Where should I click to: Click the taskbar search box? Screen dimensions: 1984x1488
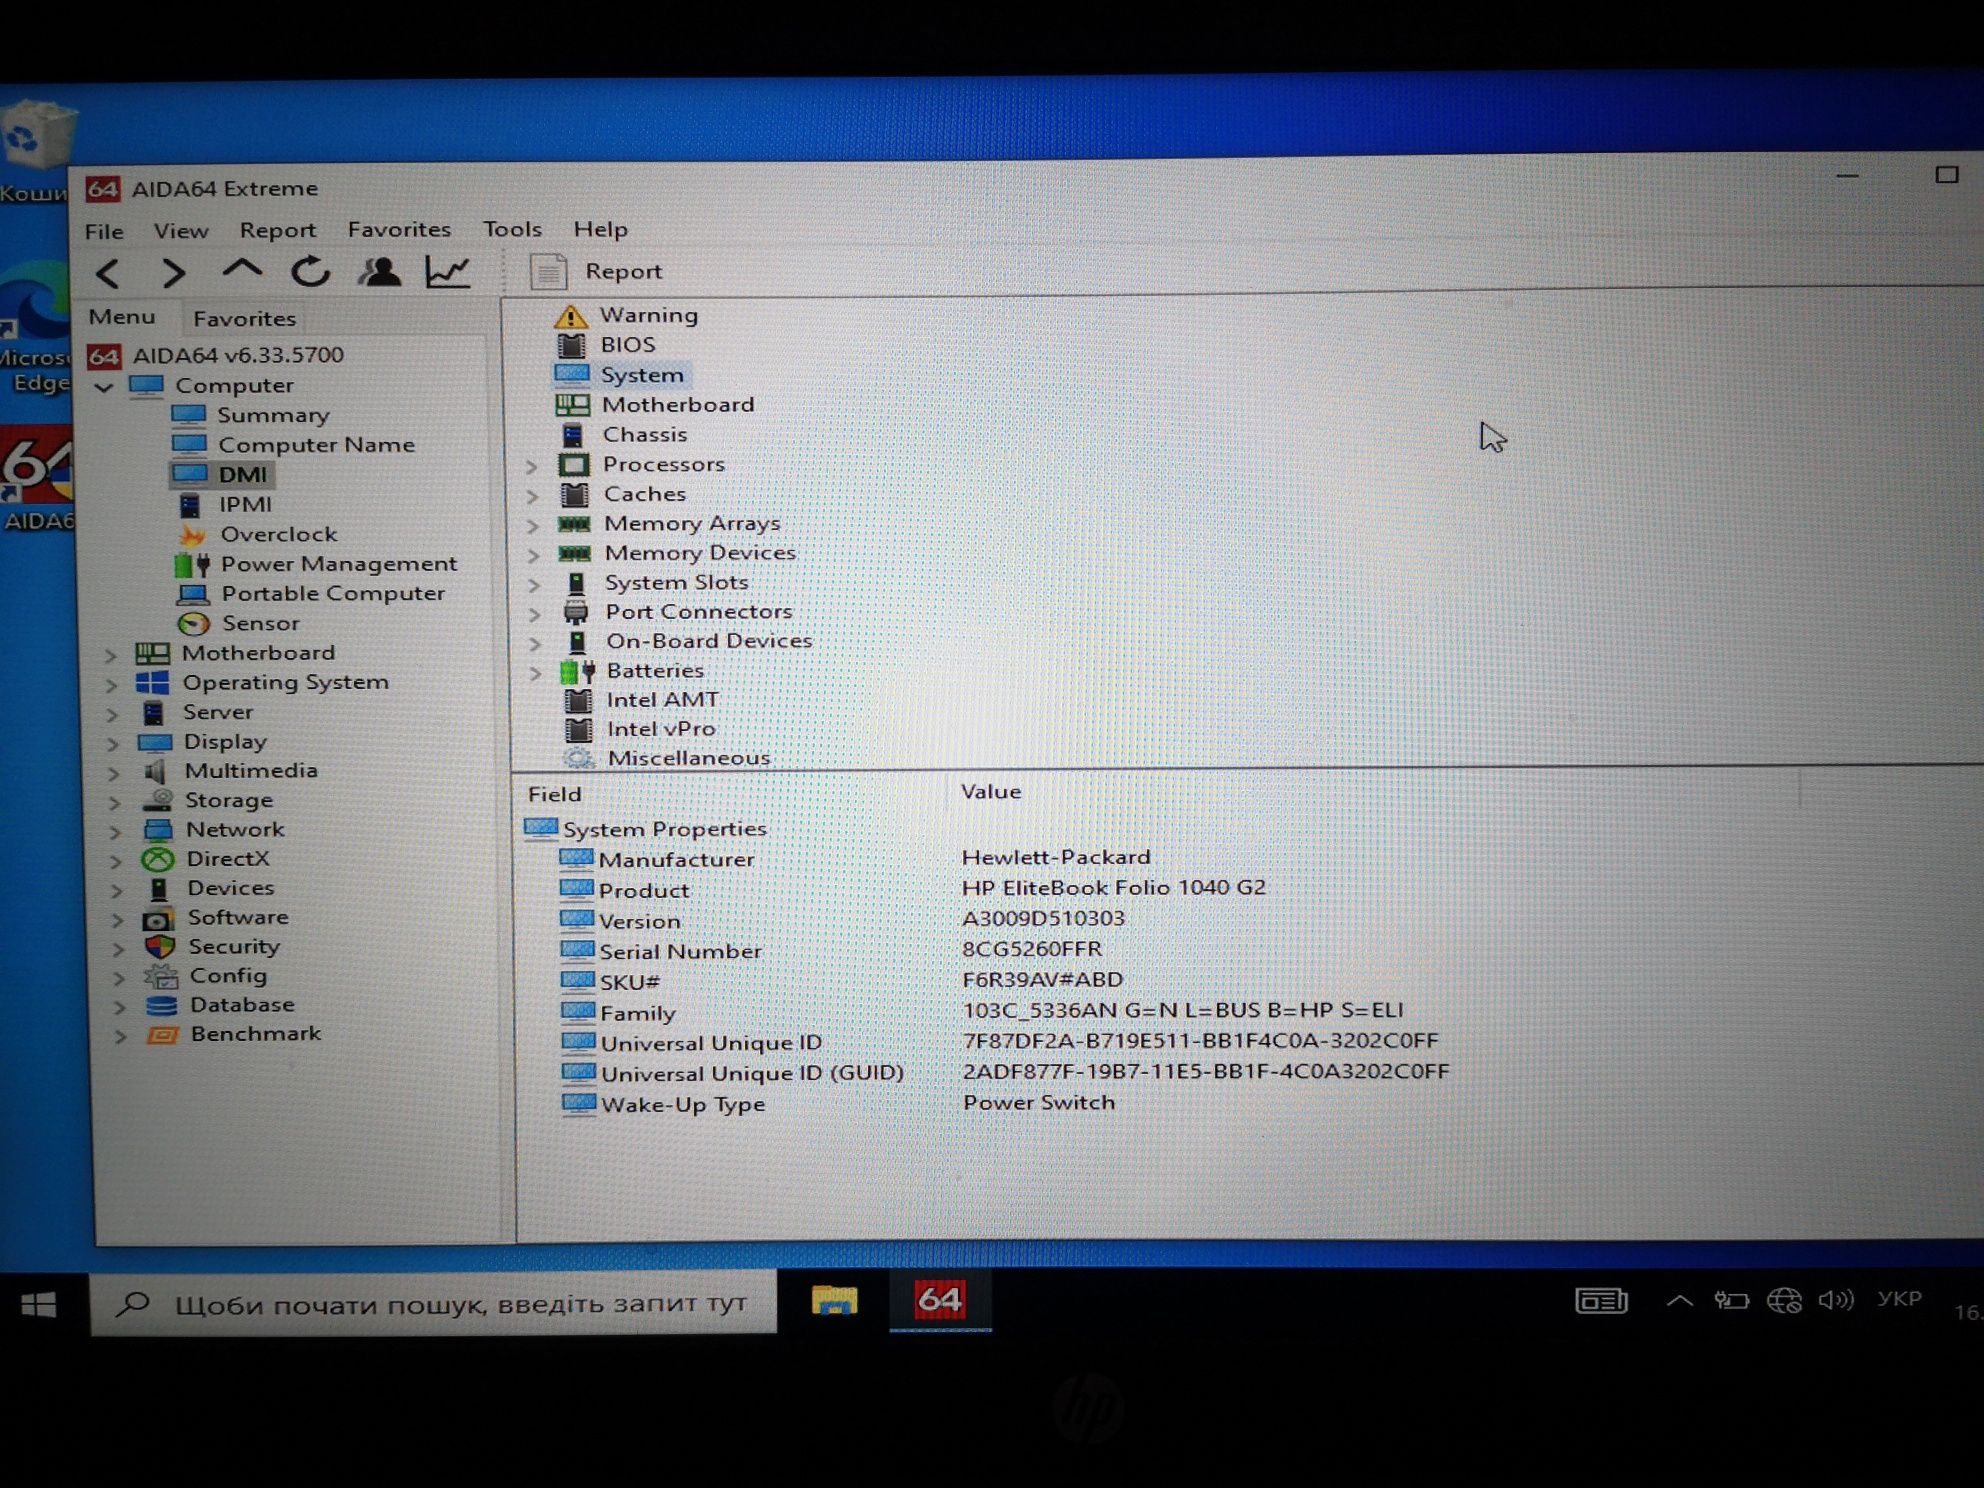click(x=433, y=1304)
